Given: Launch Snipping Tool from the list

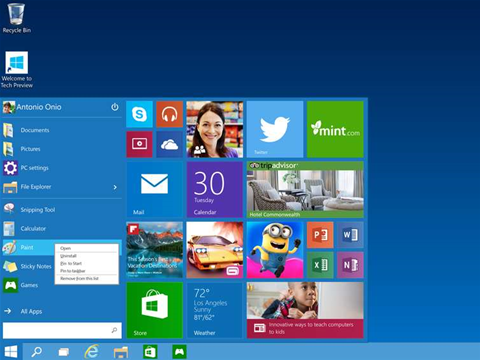Looking at the screenshot, I should pos(62,210).
